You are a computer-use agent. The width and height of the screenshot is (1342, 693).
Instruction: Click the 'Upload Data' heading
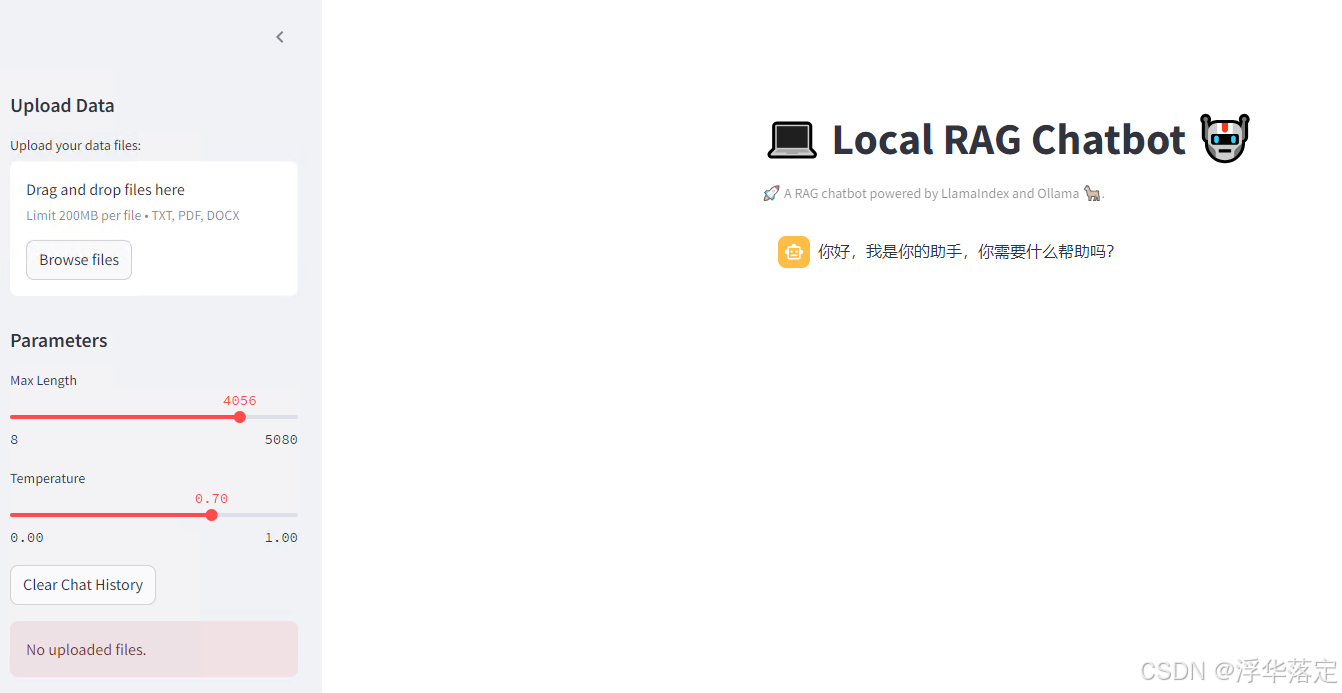[62, 106]
